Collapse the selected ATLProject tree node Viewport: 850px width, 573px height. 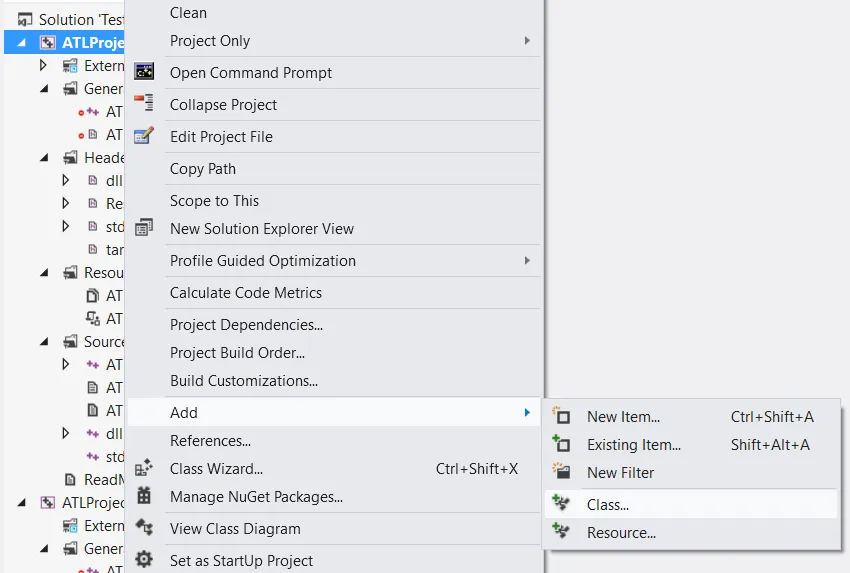click(23, 43)
